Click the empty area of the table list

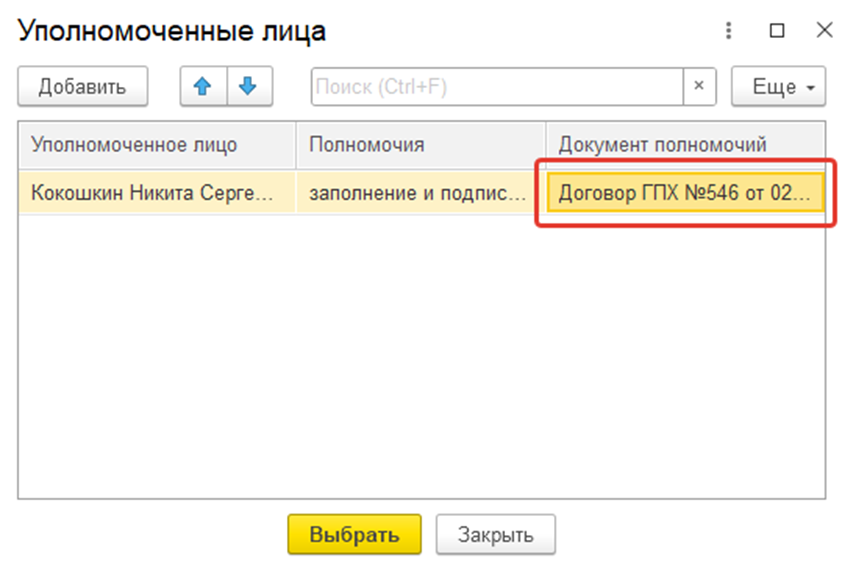[x=421, y=355]
